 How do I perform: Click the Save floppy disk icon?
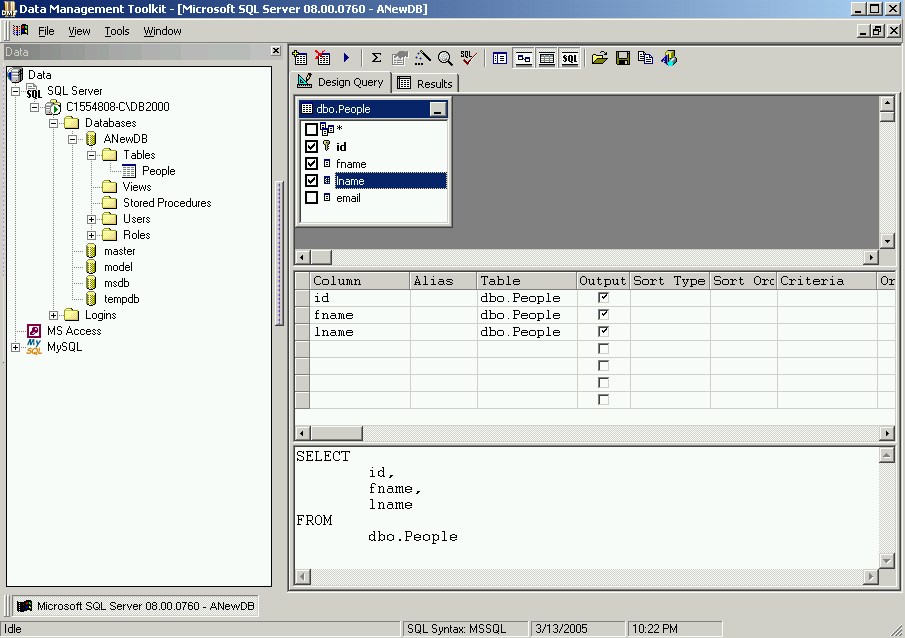pos(623,58)
